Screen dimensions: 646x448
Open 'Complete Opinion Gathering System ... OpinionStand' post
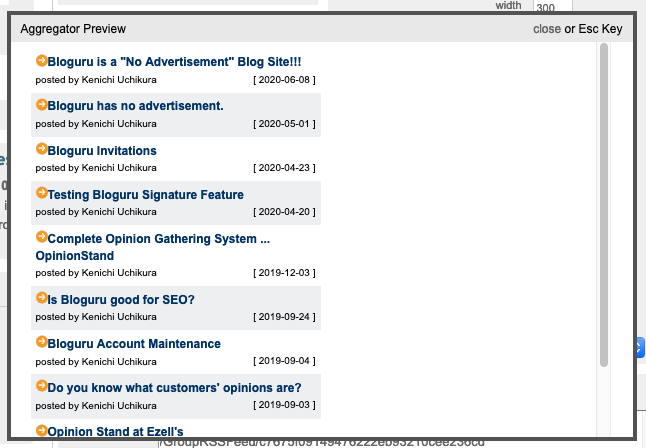(x=153, y=247)
